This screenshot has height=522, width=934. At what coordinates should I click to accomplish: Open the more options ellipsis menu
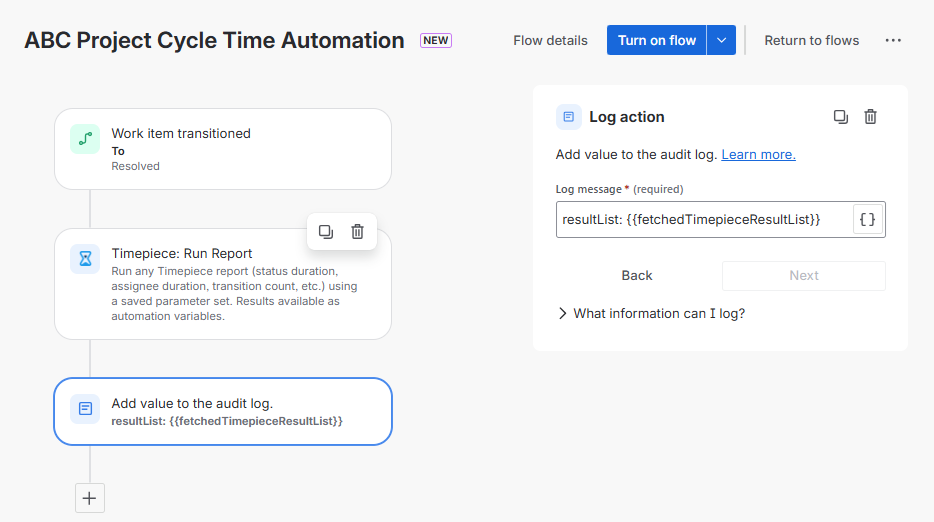point(893,41)
